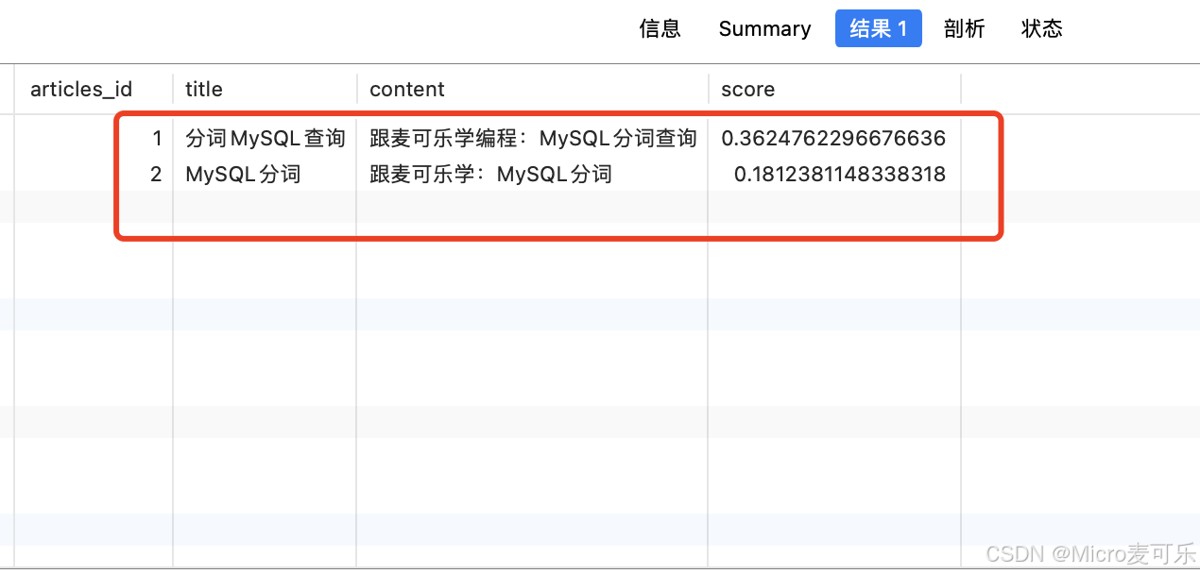Click the CSDN @Micro麦可乐 watermark text
Screen dimensions: 1200x574
(1090, 553)
